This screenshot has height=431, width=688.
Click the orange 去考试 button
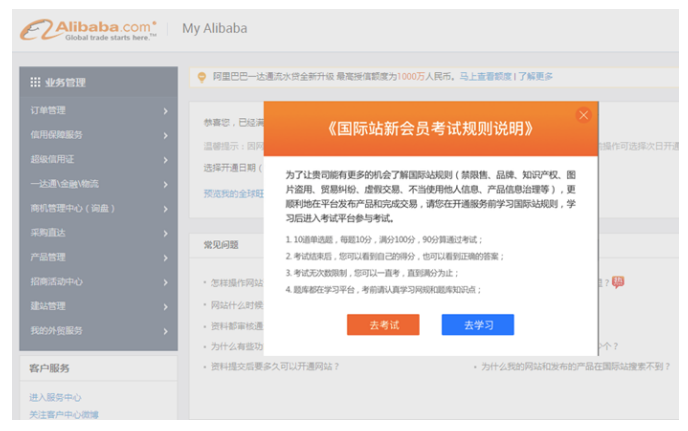[x=383, y=325]
